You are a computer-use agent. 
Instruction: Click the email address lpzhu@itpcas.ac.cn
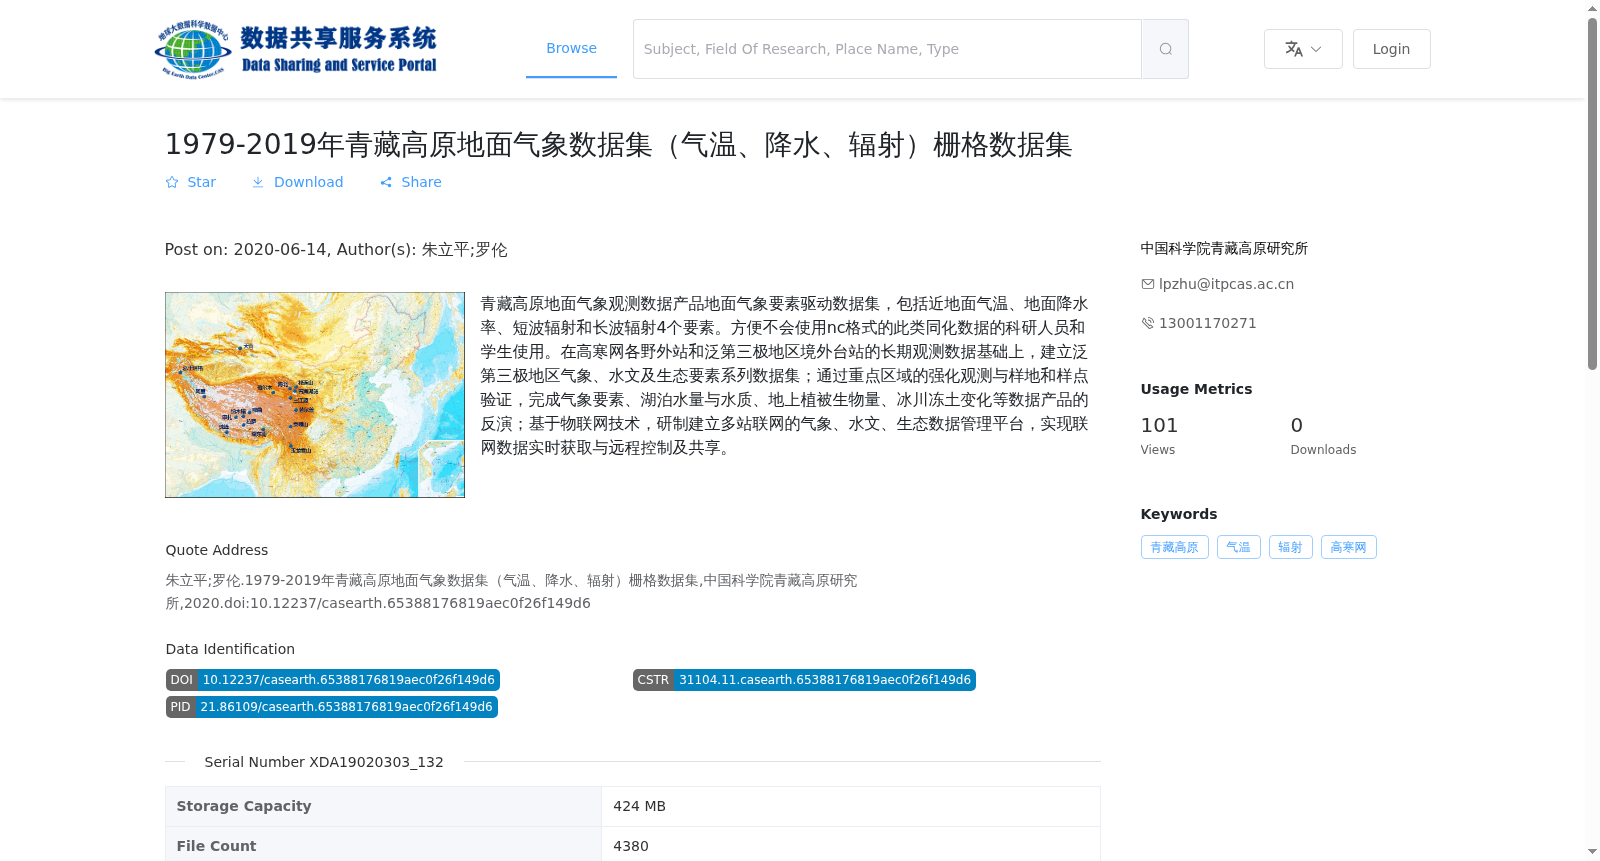(1226, 284)
